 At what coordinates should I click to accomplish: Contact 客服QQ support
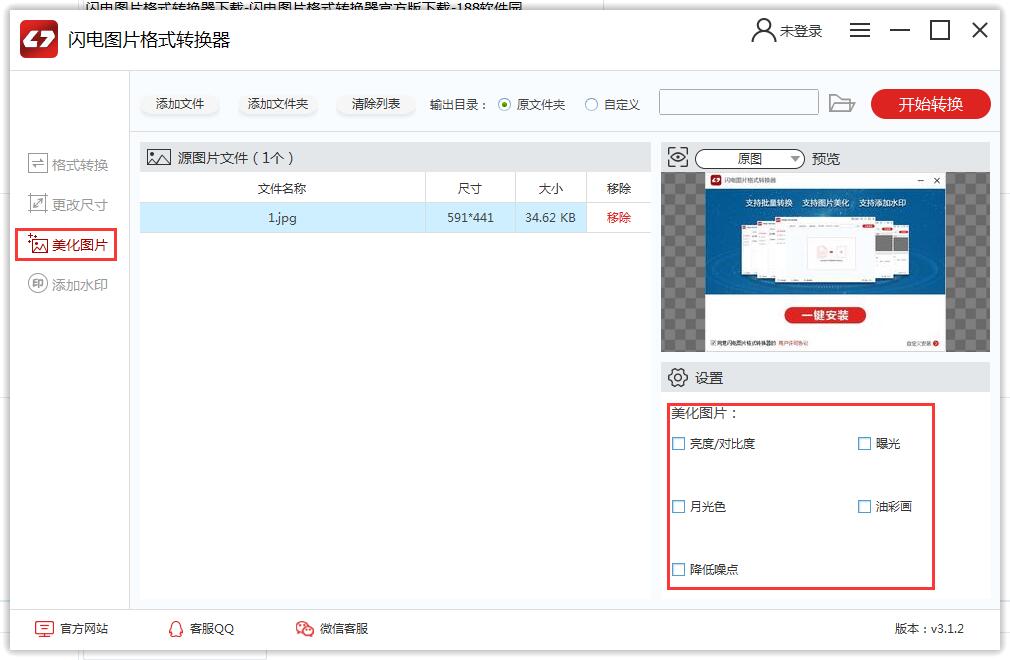[x=200, y=629]
